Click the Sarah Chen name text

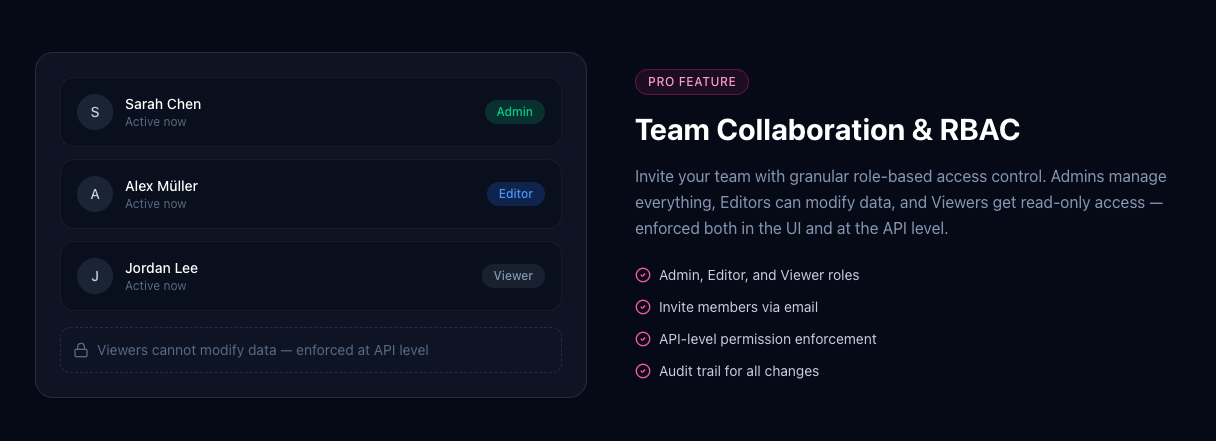click(163, 104)
